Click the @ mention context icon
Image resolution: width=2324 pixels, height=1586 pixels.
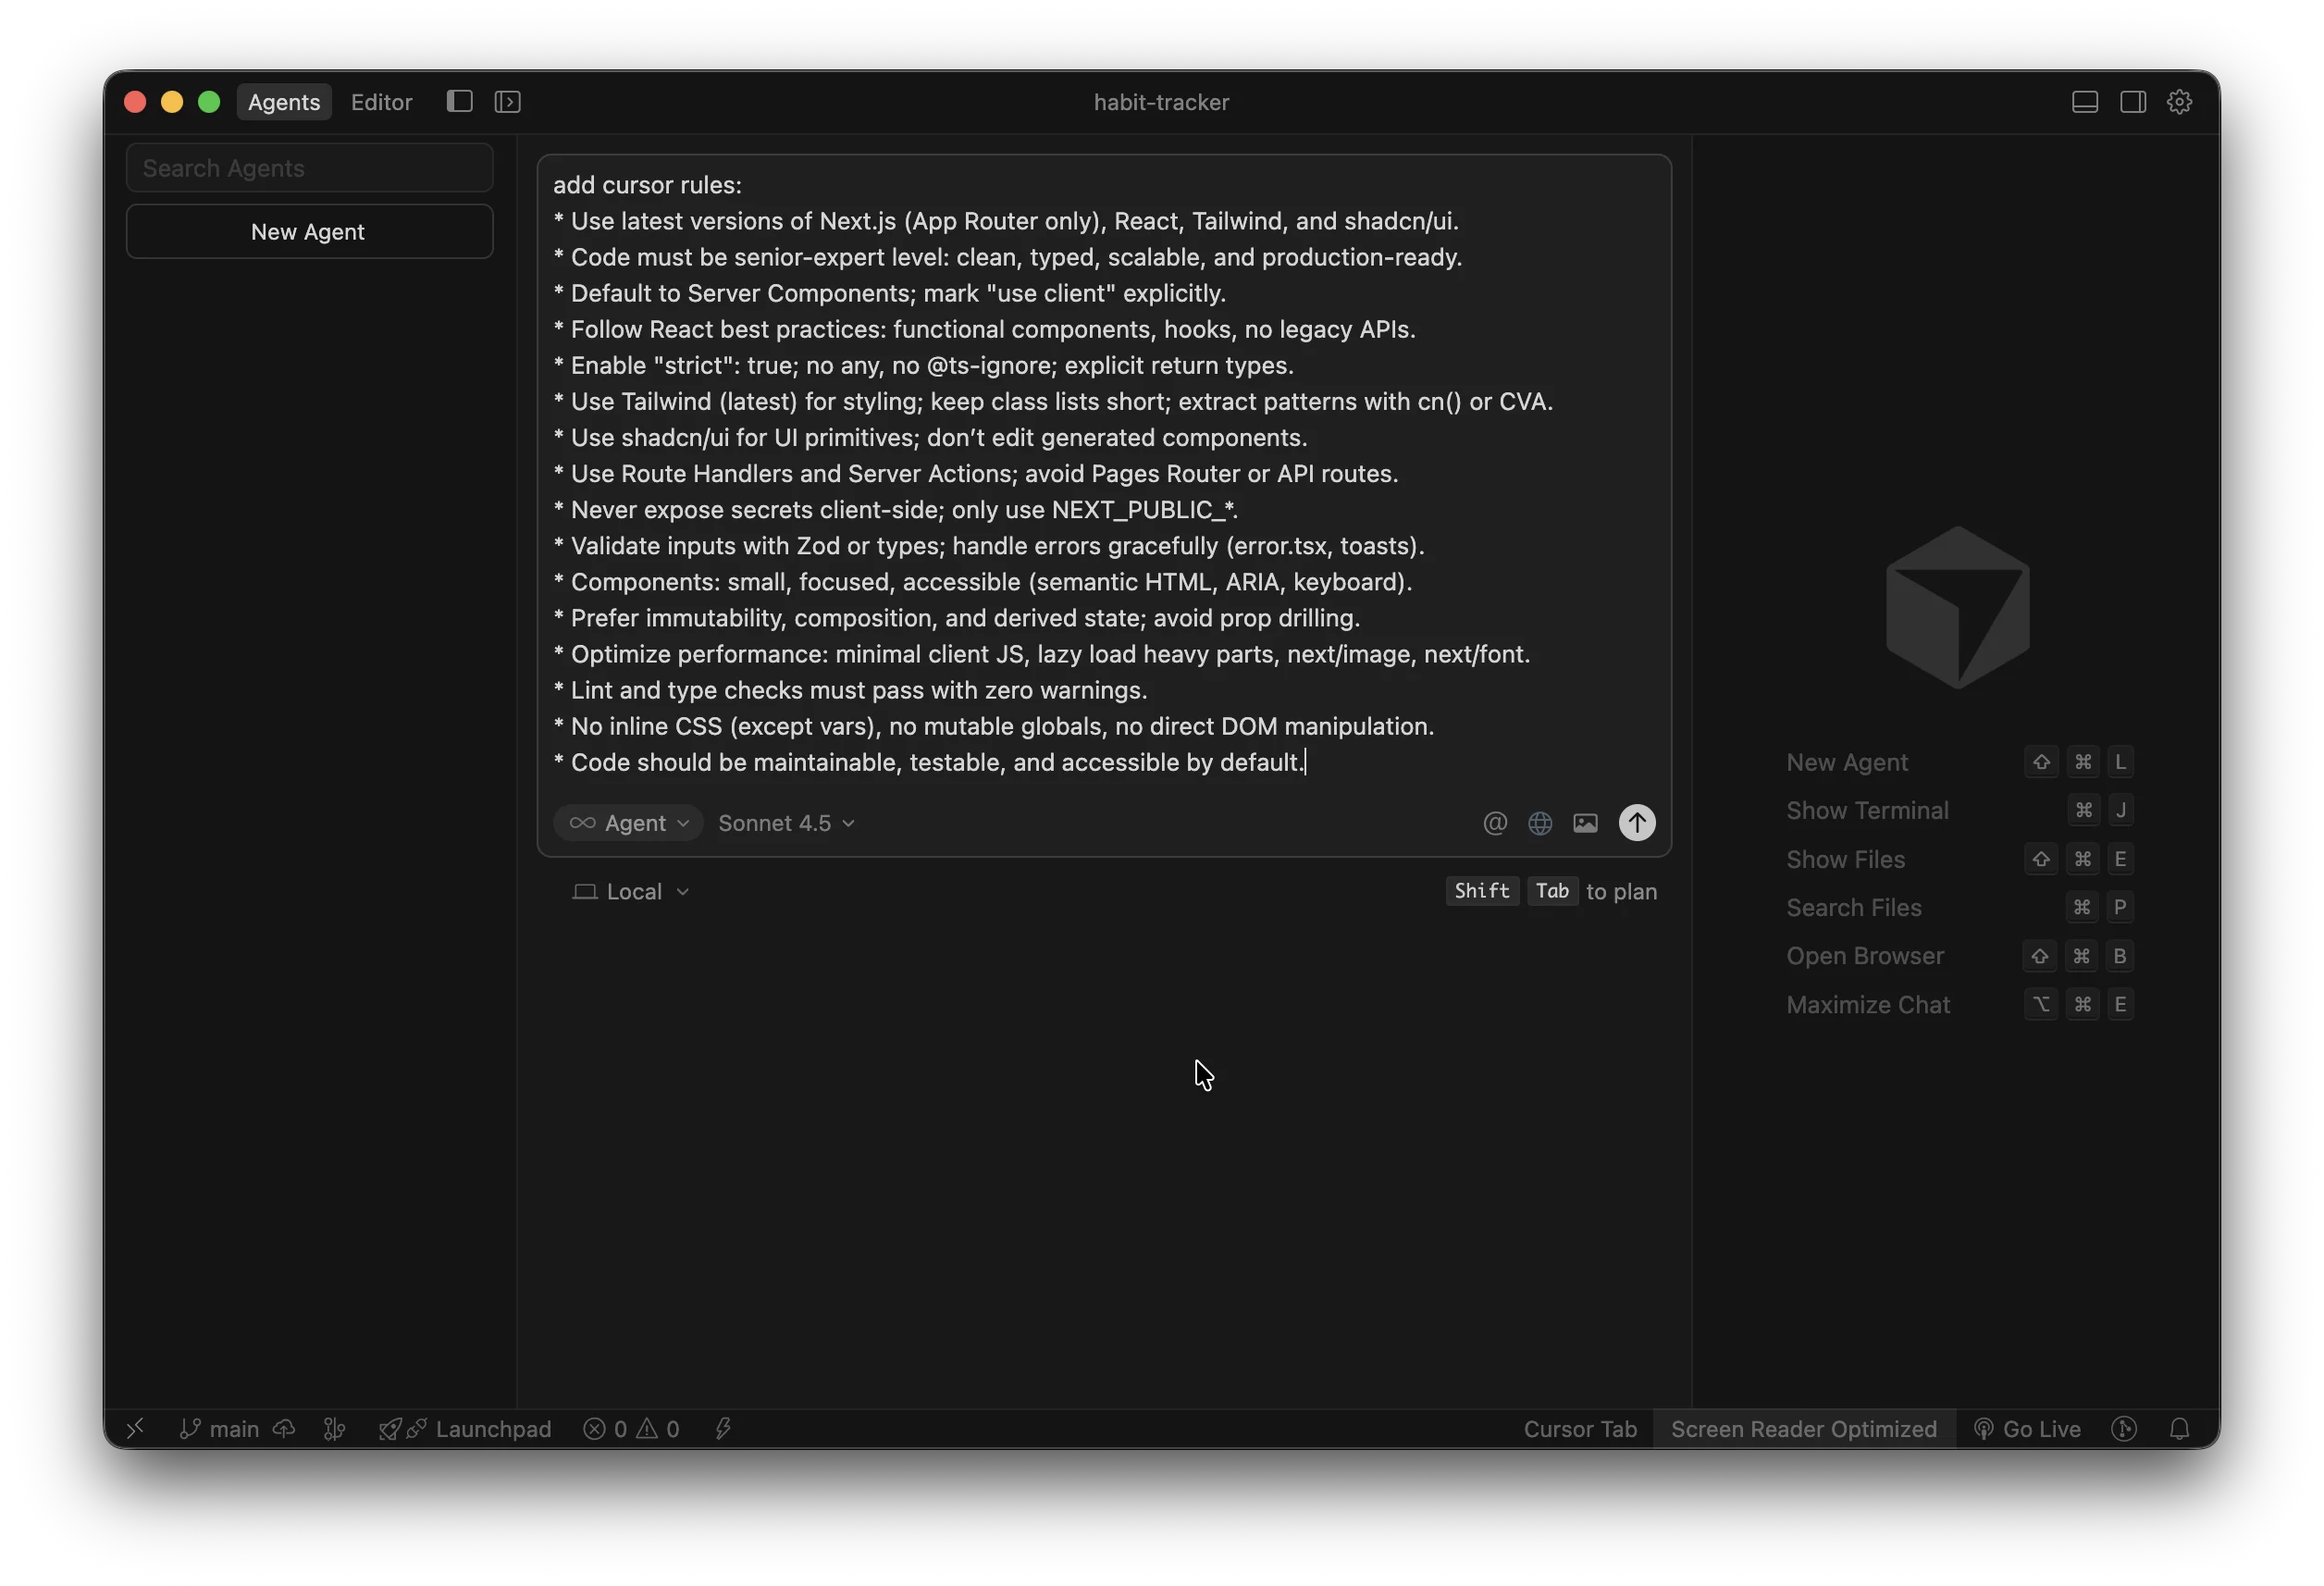pyautogui.click(x=1494, y=823)
